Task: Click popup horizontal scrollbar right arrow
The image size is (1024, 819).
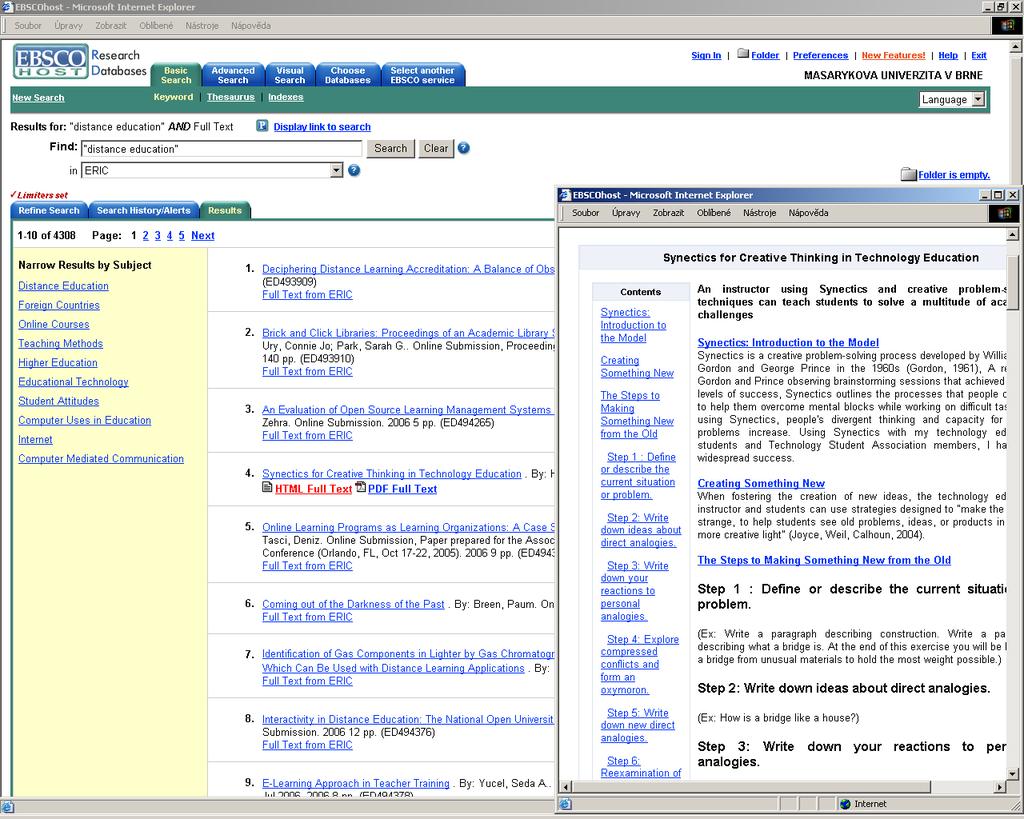Action: click(x=1000, y=787)
